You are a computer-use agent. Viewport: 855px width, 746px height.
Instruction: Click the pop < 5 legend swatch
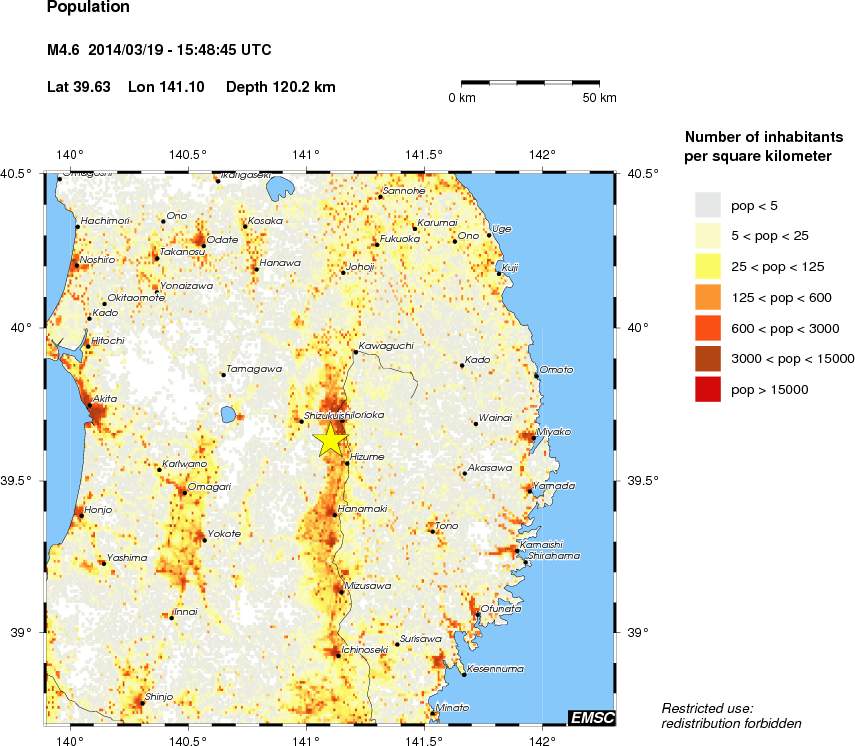pyautogui.click(x=707, y=205)
